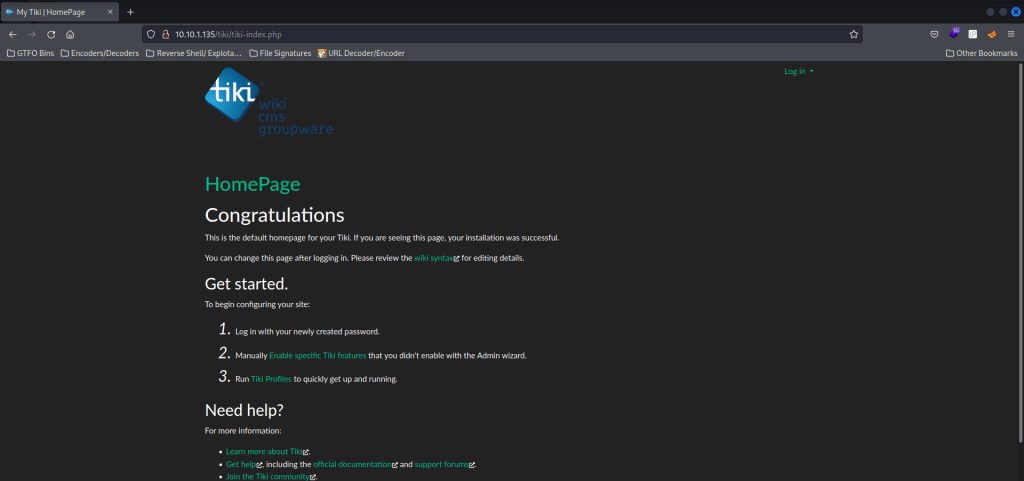Open the official documentation link

click(x=353, y=464)
